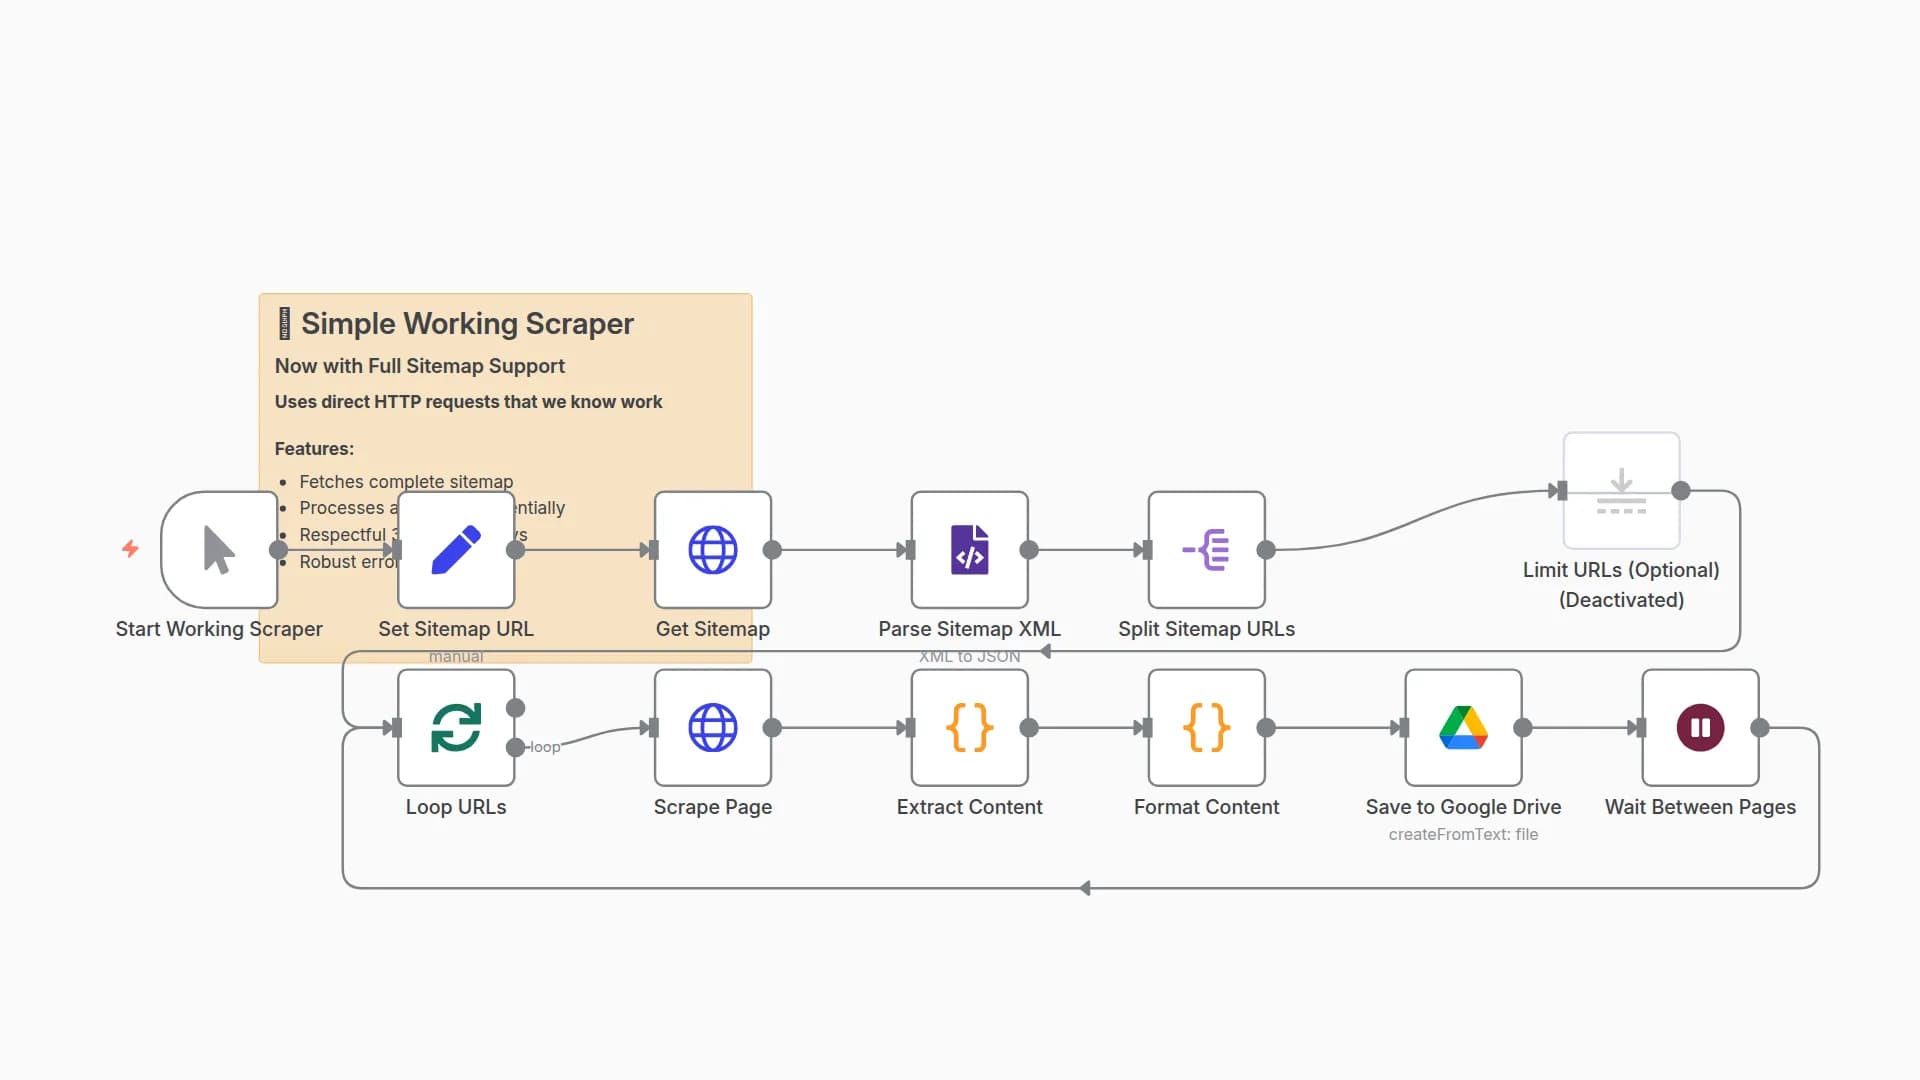Viewport: 1920px width, 1080px height.
Task: Click the 'manual' label under Set Sitemap URL
Action: pos(456,656)
